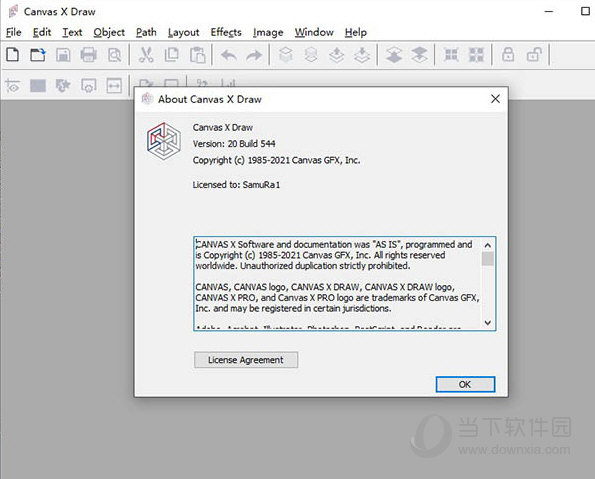Click the Lock padlock icon
Viewport: 595px width, 479px height.
click(x=508, y=55)
